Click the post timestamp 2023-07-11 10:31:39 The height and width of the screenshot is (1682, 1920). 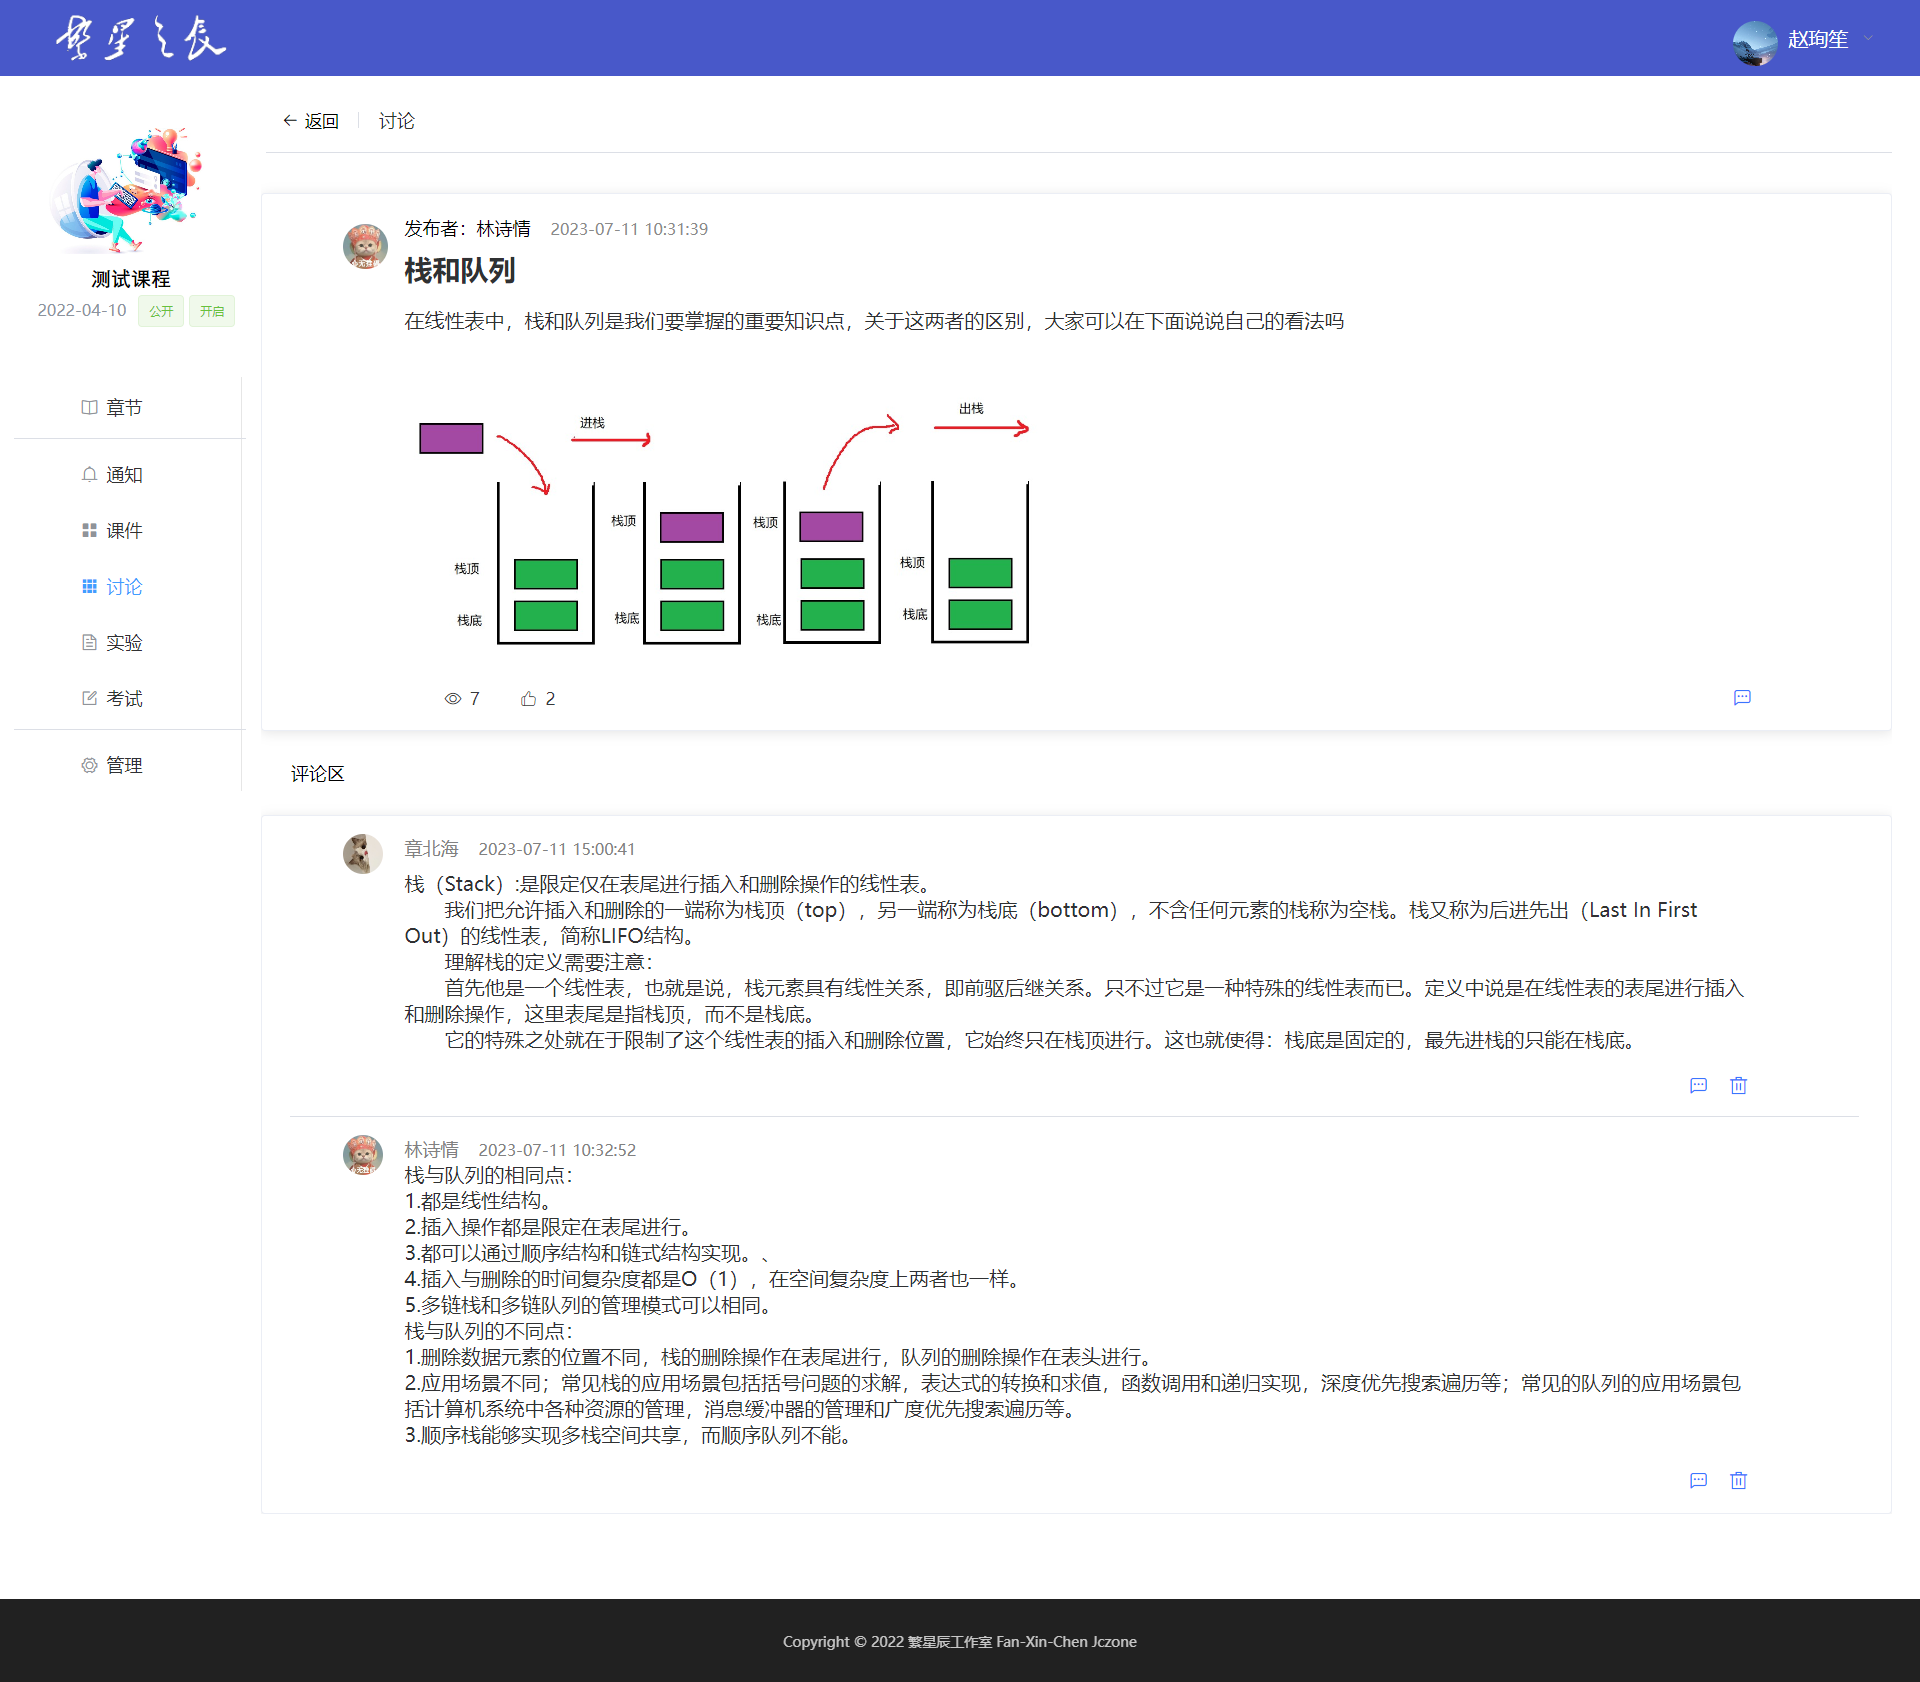[629, 229]
